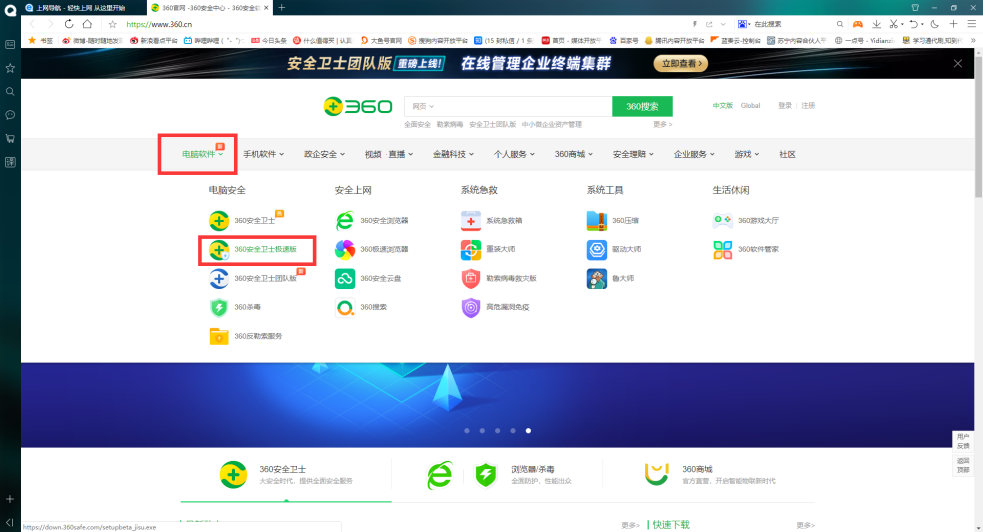The image size is (983, 532).
Task: Open the purple 高危漏洞免疫 shield icon
Action: [x=471, y=307]
